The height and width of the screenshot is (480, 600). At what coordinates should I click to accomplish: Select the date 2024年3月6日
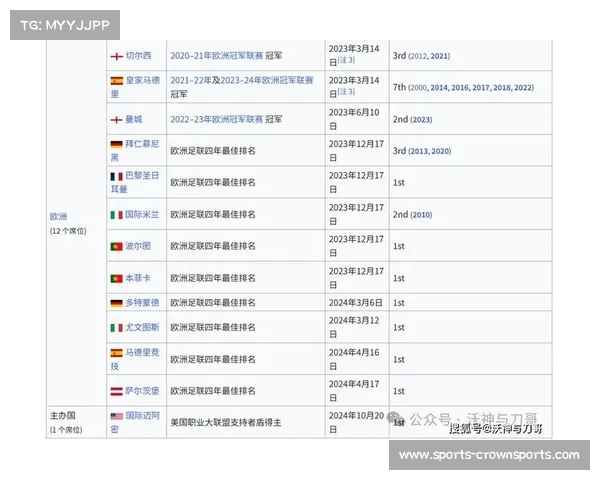point(355,303)
